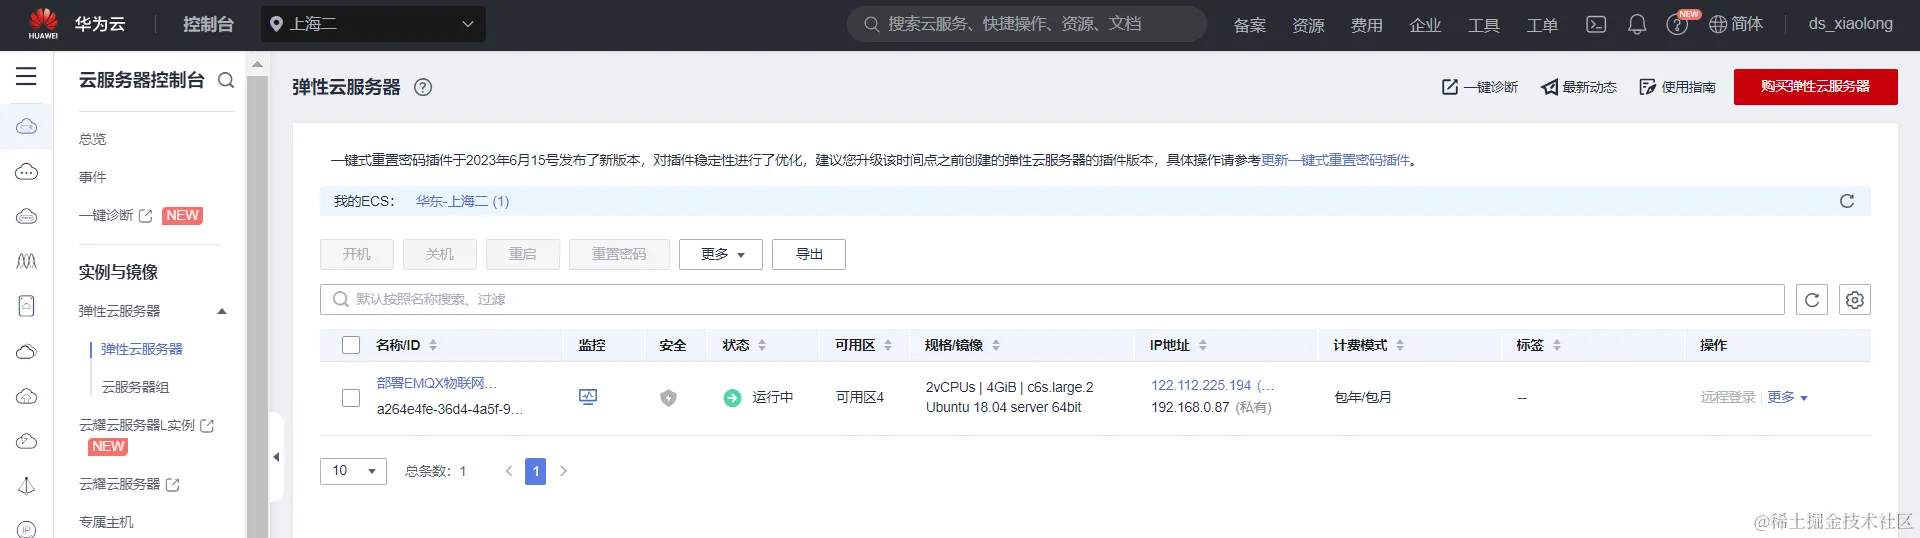Open the row 更多 operations dropdown

pos(1787,397)
